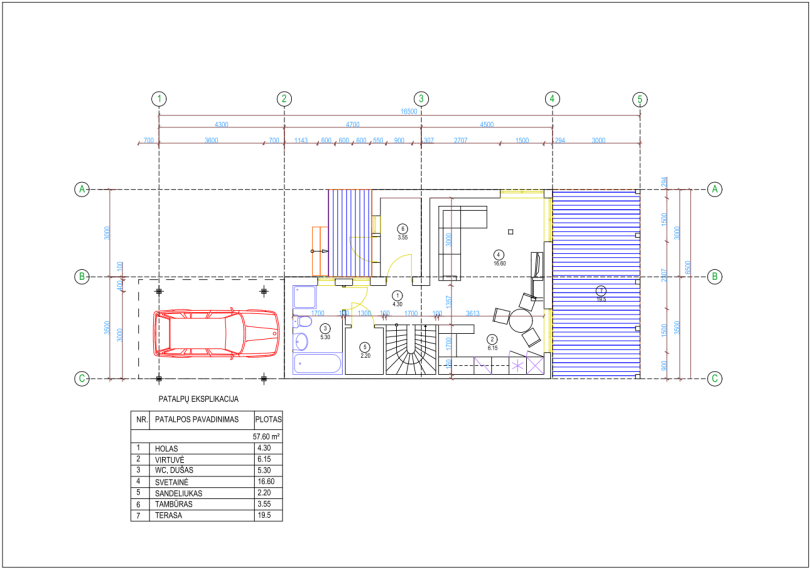The image size is (810, 570).
Task: Click grid axis bubble 5 at top
Action: (640, 99)
